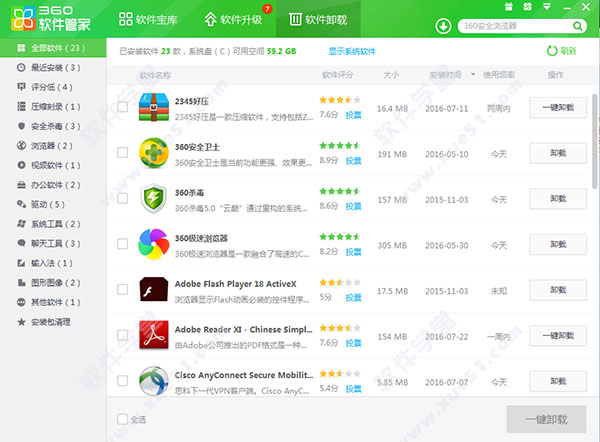Click the Adobe Reader XI icon
Image resolution: width=600 pixels, height=442 pixels.
click(x=154, y=335)
